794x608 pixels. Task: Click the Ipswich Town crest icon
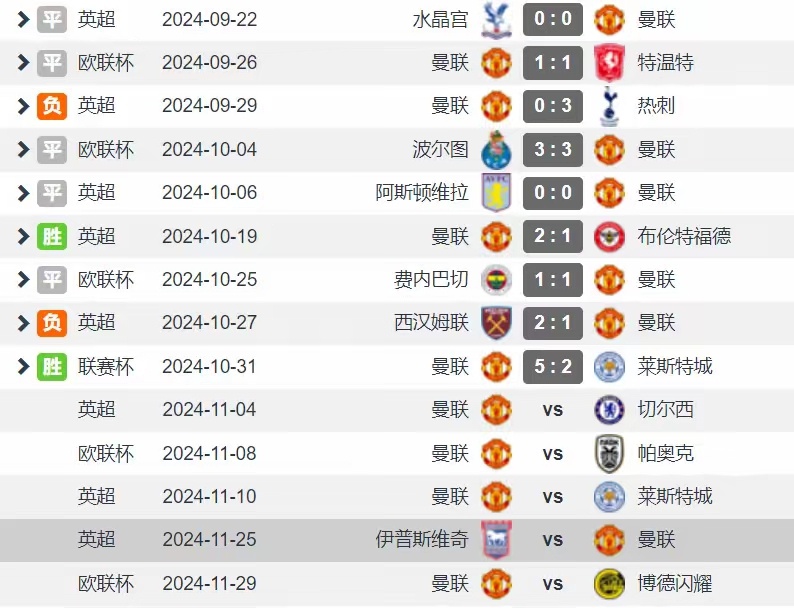pyautogui.click(x=496, y=540)
